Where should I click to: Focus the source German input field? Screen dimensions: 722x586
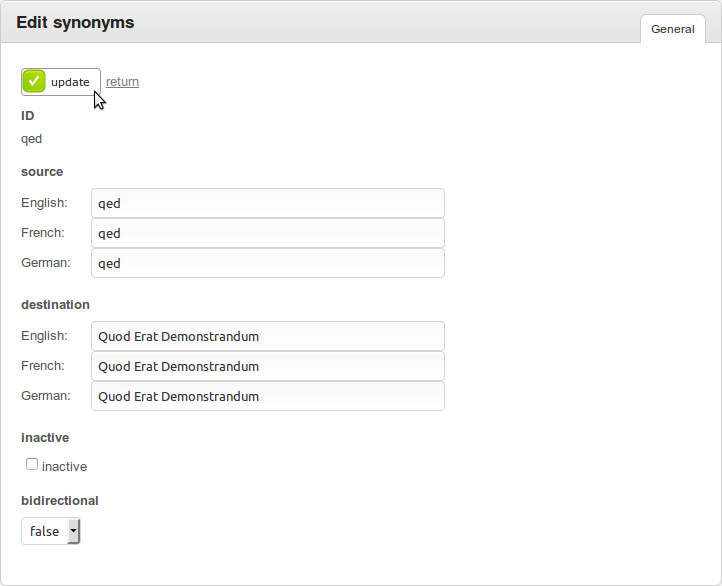pyautogui.click(x=268, y=263)
